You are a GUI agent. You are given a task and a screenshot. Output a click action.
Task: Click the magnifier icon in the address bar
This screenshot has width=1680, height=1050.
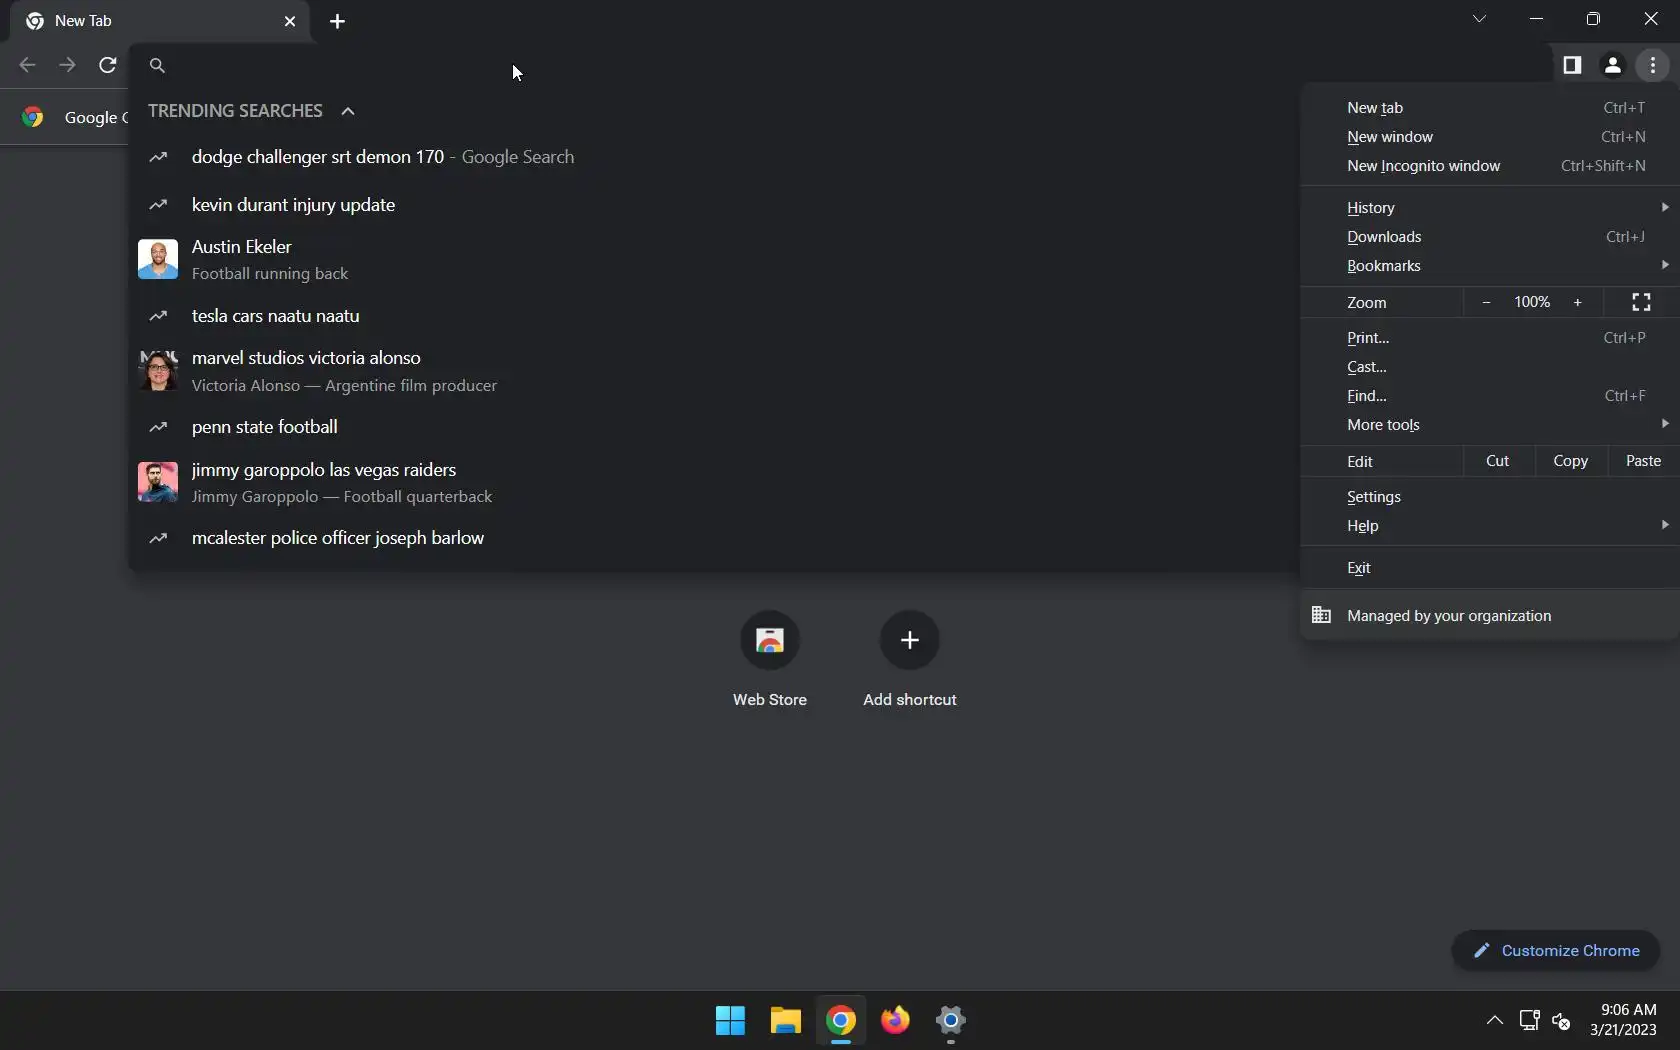click(157, 65)
